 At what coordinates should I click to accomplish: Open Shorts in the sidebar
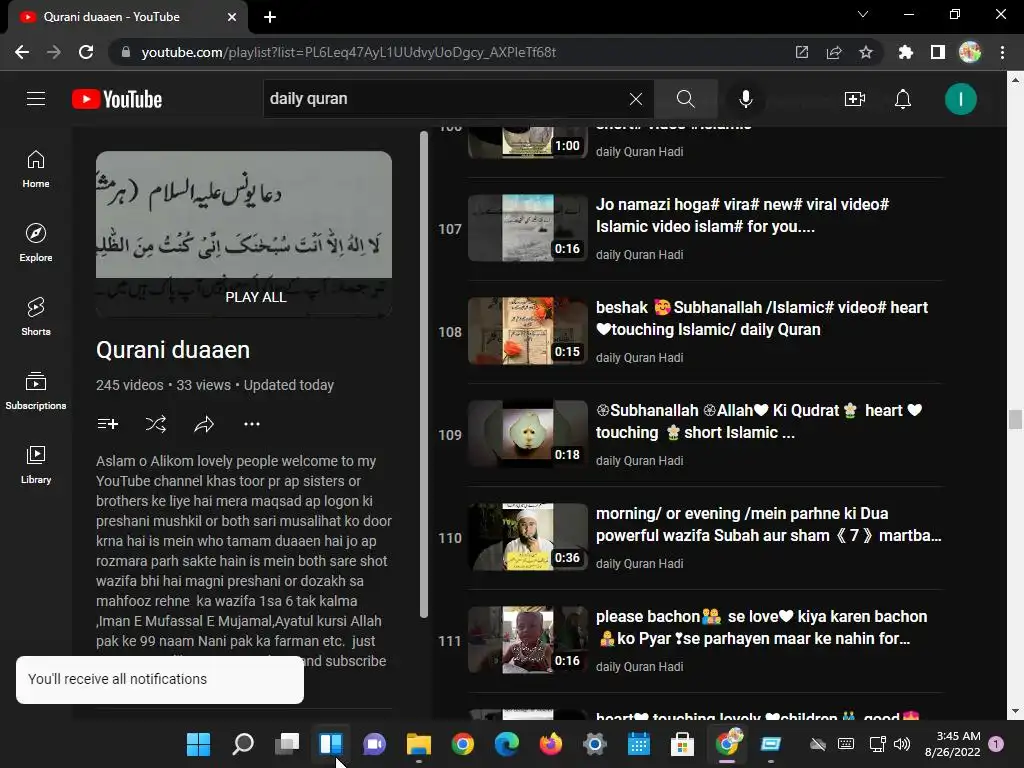pos(36,317)
